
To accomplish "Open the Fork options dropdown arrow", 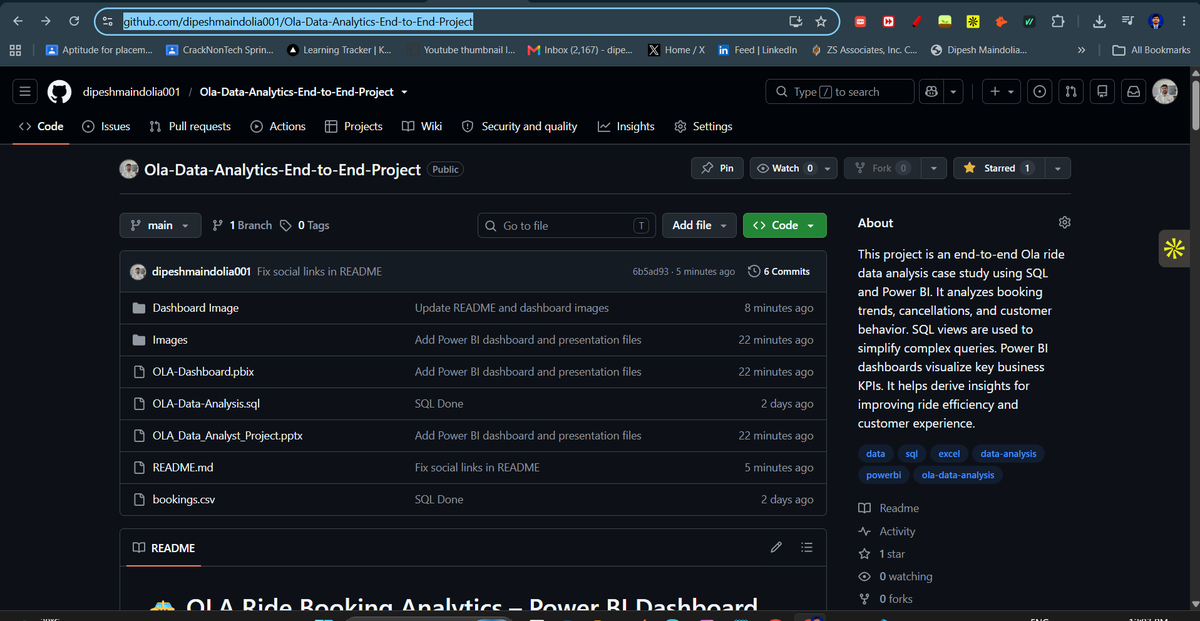I will tap(932, 168).
